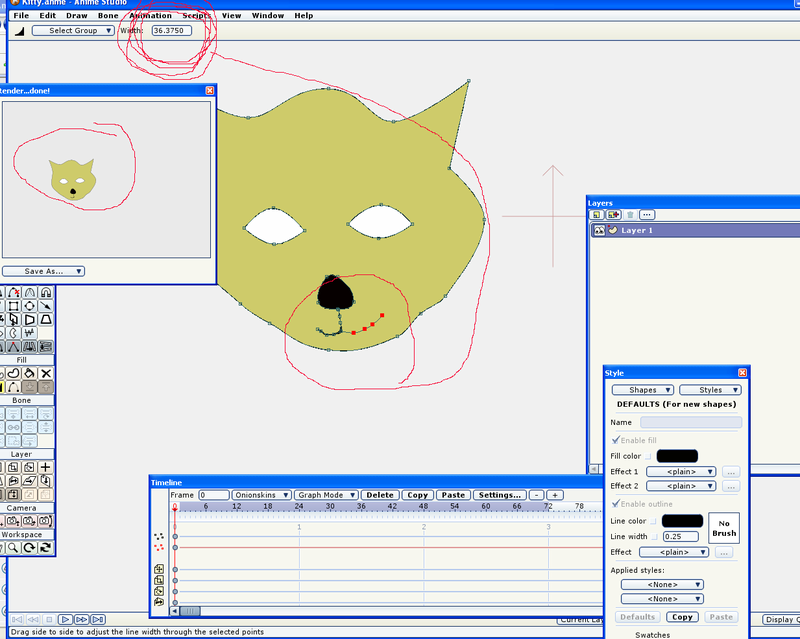Screen dimensions: 800x639
Task: Open the Edit menu
Action: (47, 15)
